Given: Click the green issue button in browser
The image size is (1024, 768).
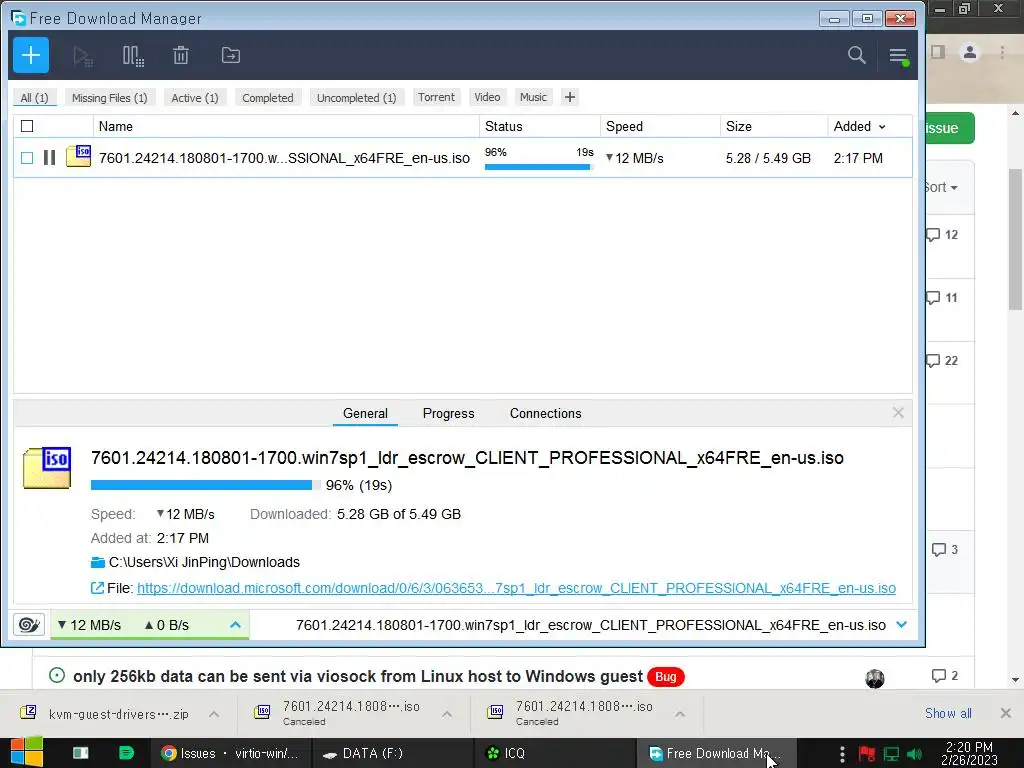Looking at the screenshot, I should pyautogui.click(x=950, y=128).
